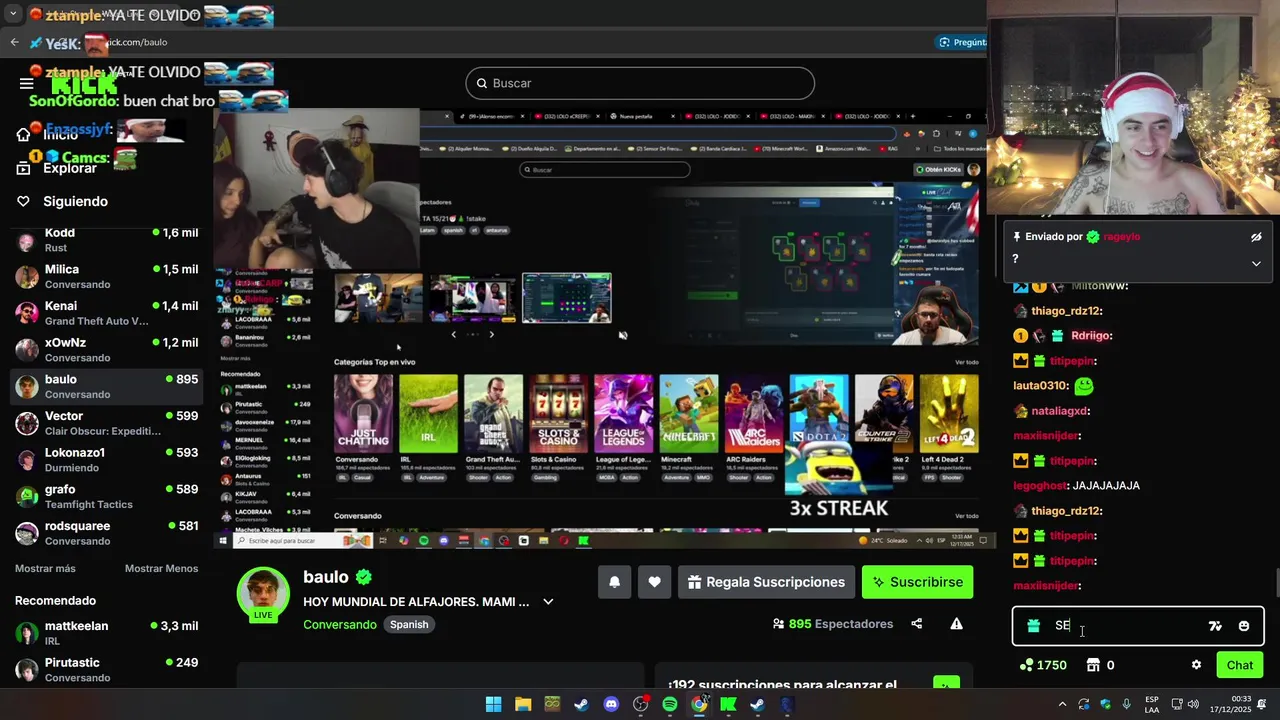The width and height of the screenshot is (1280, 720).
Task: Collapse followed list with Mostrar Menos
Action: (x=161, y=568)
